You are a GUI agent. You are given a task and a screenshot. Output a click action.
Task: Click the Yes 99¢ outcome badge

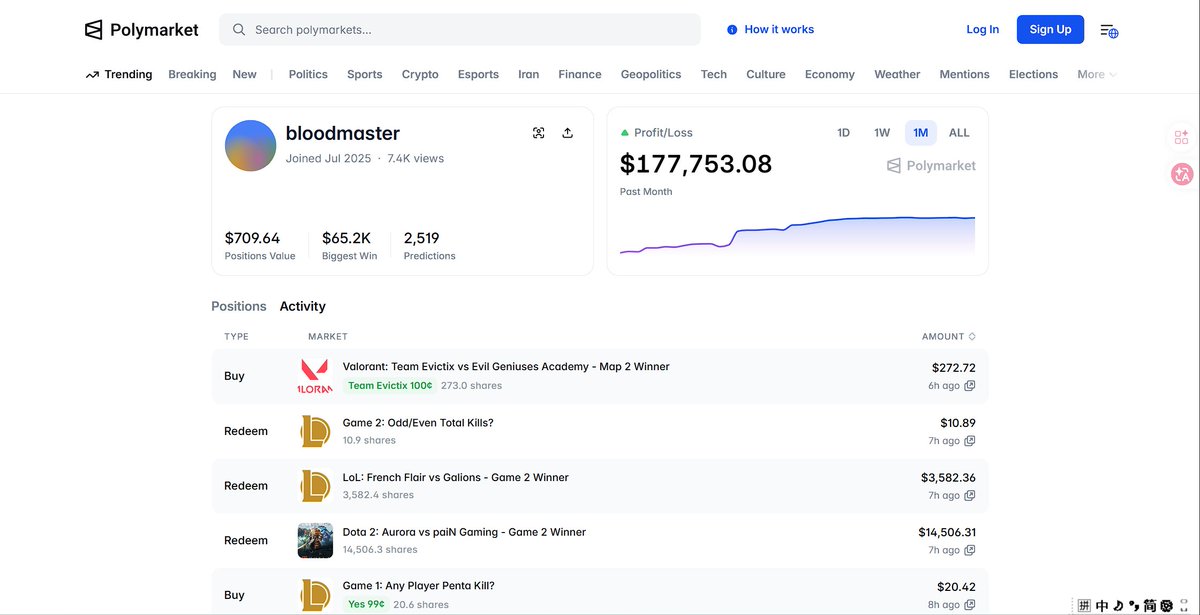click(366, 605)
